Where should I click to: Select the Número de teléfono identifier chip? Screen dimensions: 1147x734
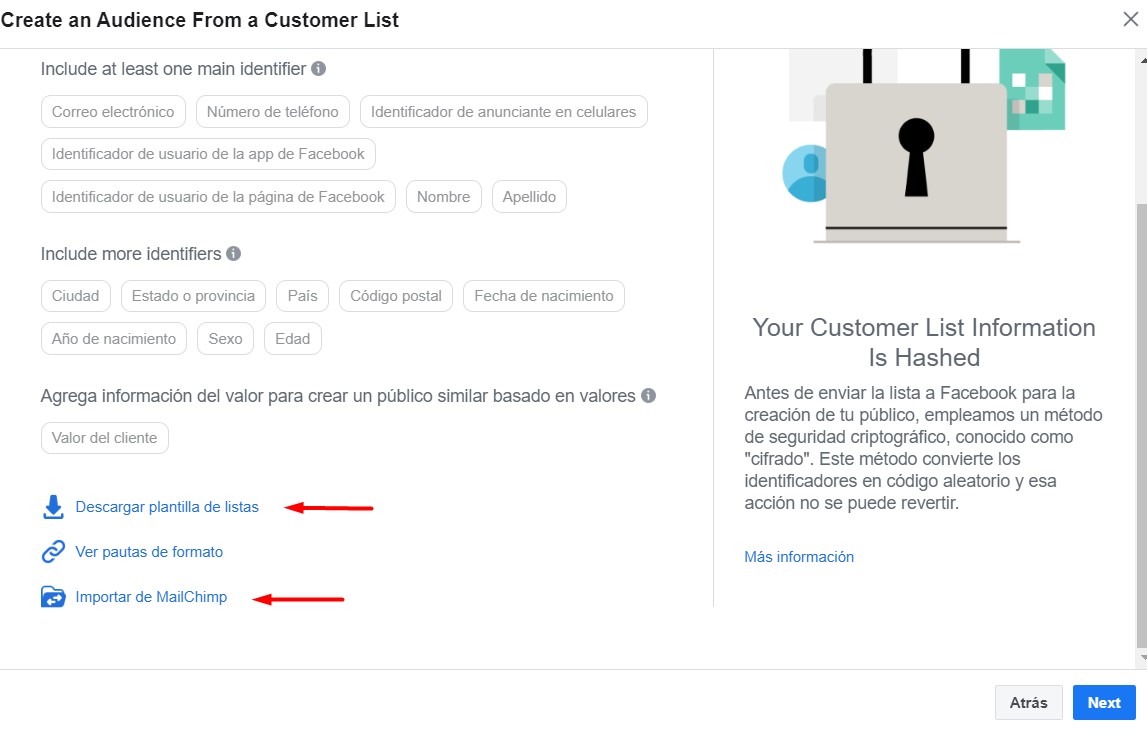(x=273, y=112)
